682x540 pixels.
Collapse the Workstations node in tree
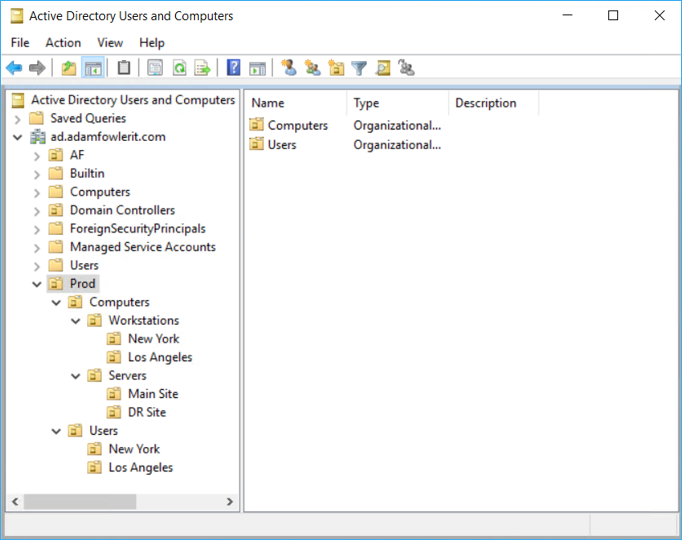click(76, 321)
